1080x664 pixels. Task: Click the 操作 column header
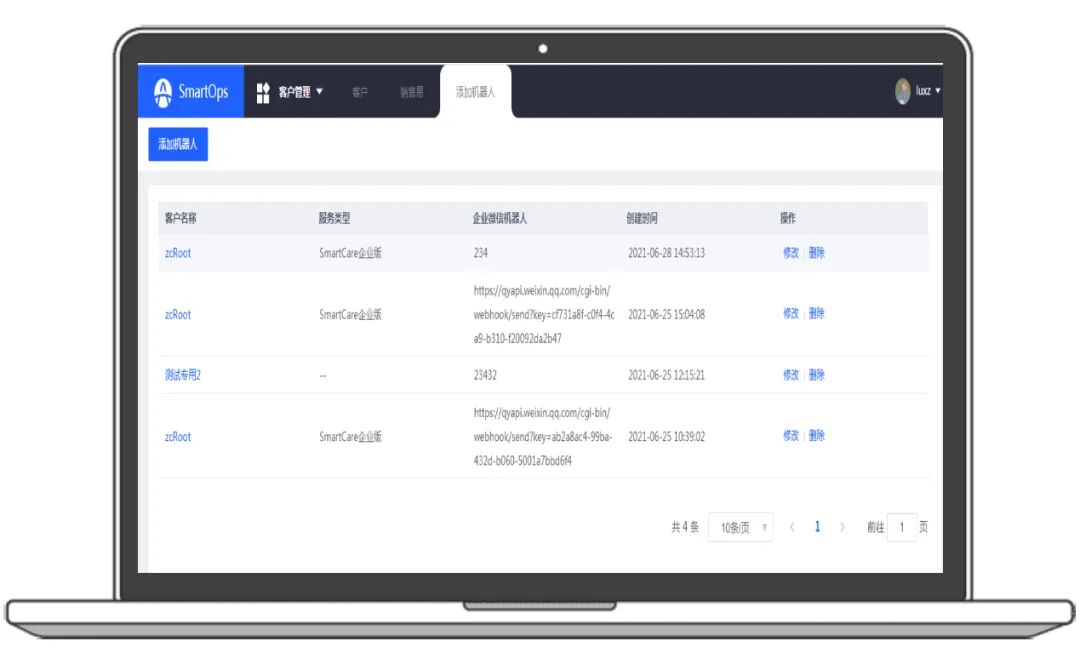[788, 218]
